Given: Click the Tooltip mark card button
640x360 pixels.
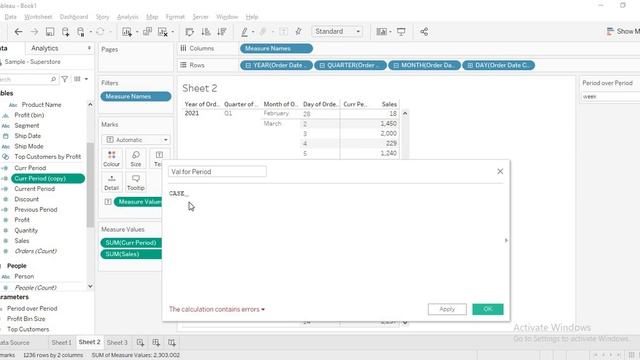Looking at the screenshot, I should pyautogui.click(x=136, y=182).
